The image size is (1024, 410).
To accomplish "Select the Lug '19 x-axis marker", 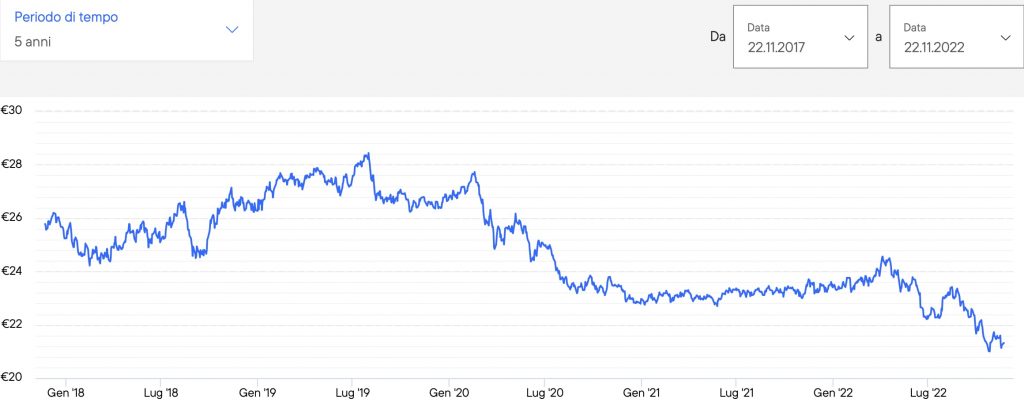I will (x=353, y=394).
